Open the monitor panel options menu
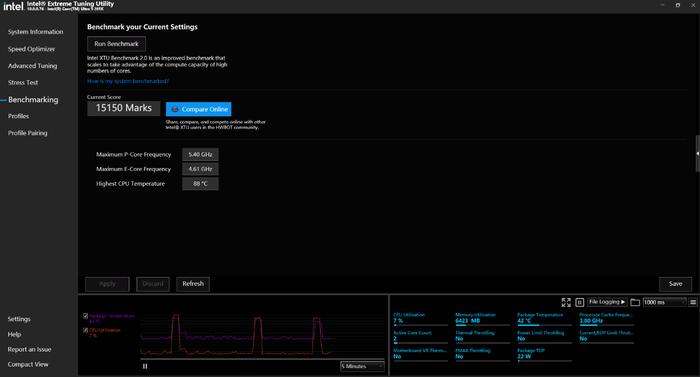 (x=693, y=302)
